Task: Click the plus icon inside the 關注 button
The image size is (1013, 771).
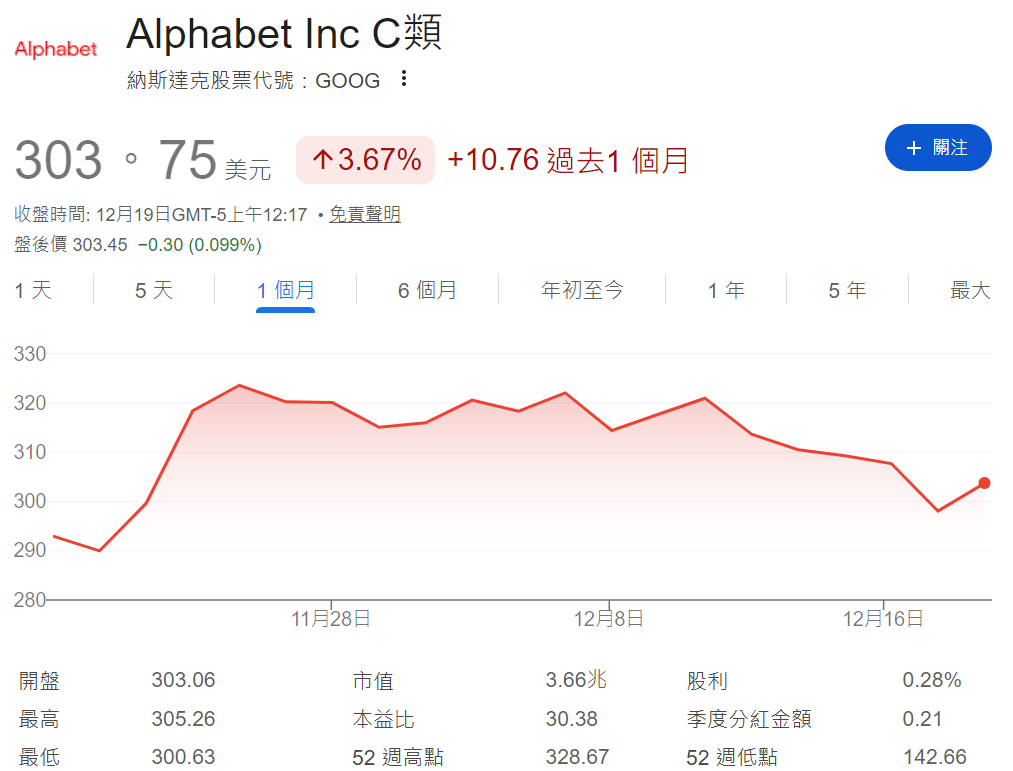Action: pos(913,147)
